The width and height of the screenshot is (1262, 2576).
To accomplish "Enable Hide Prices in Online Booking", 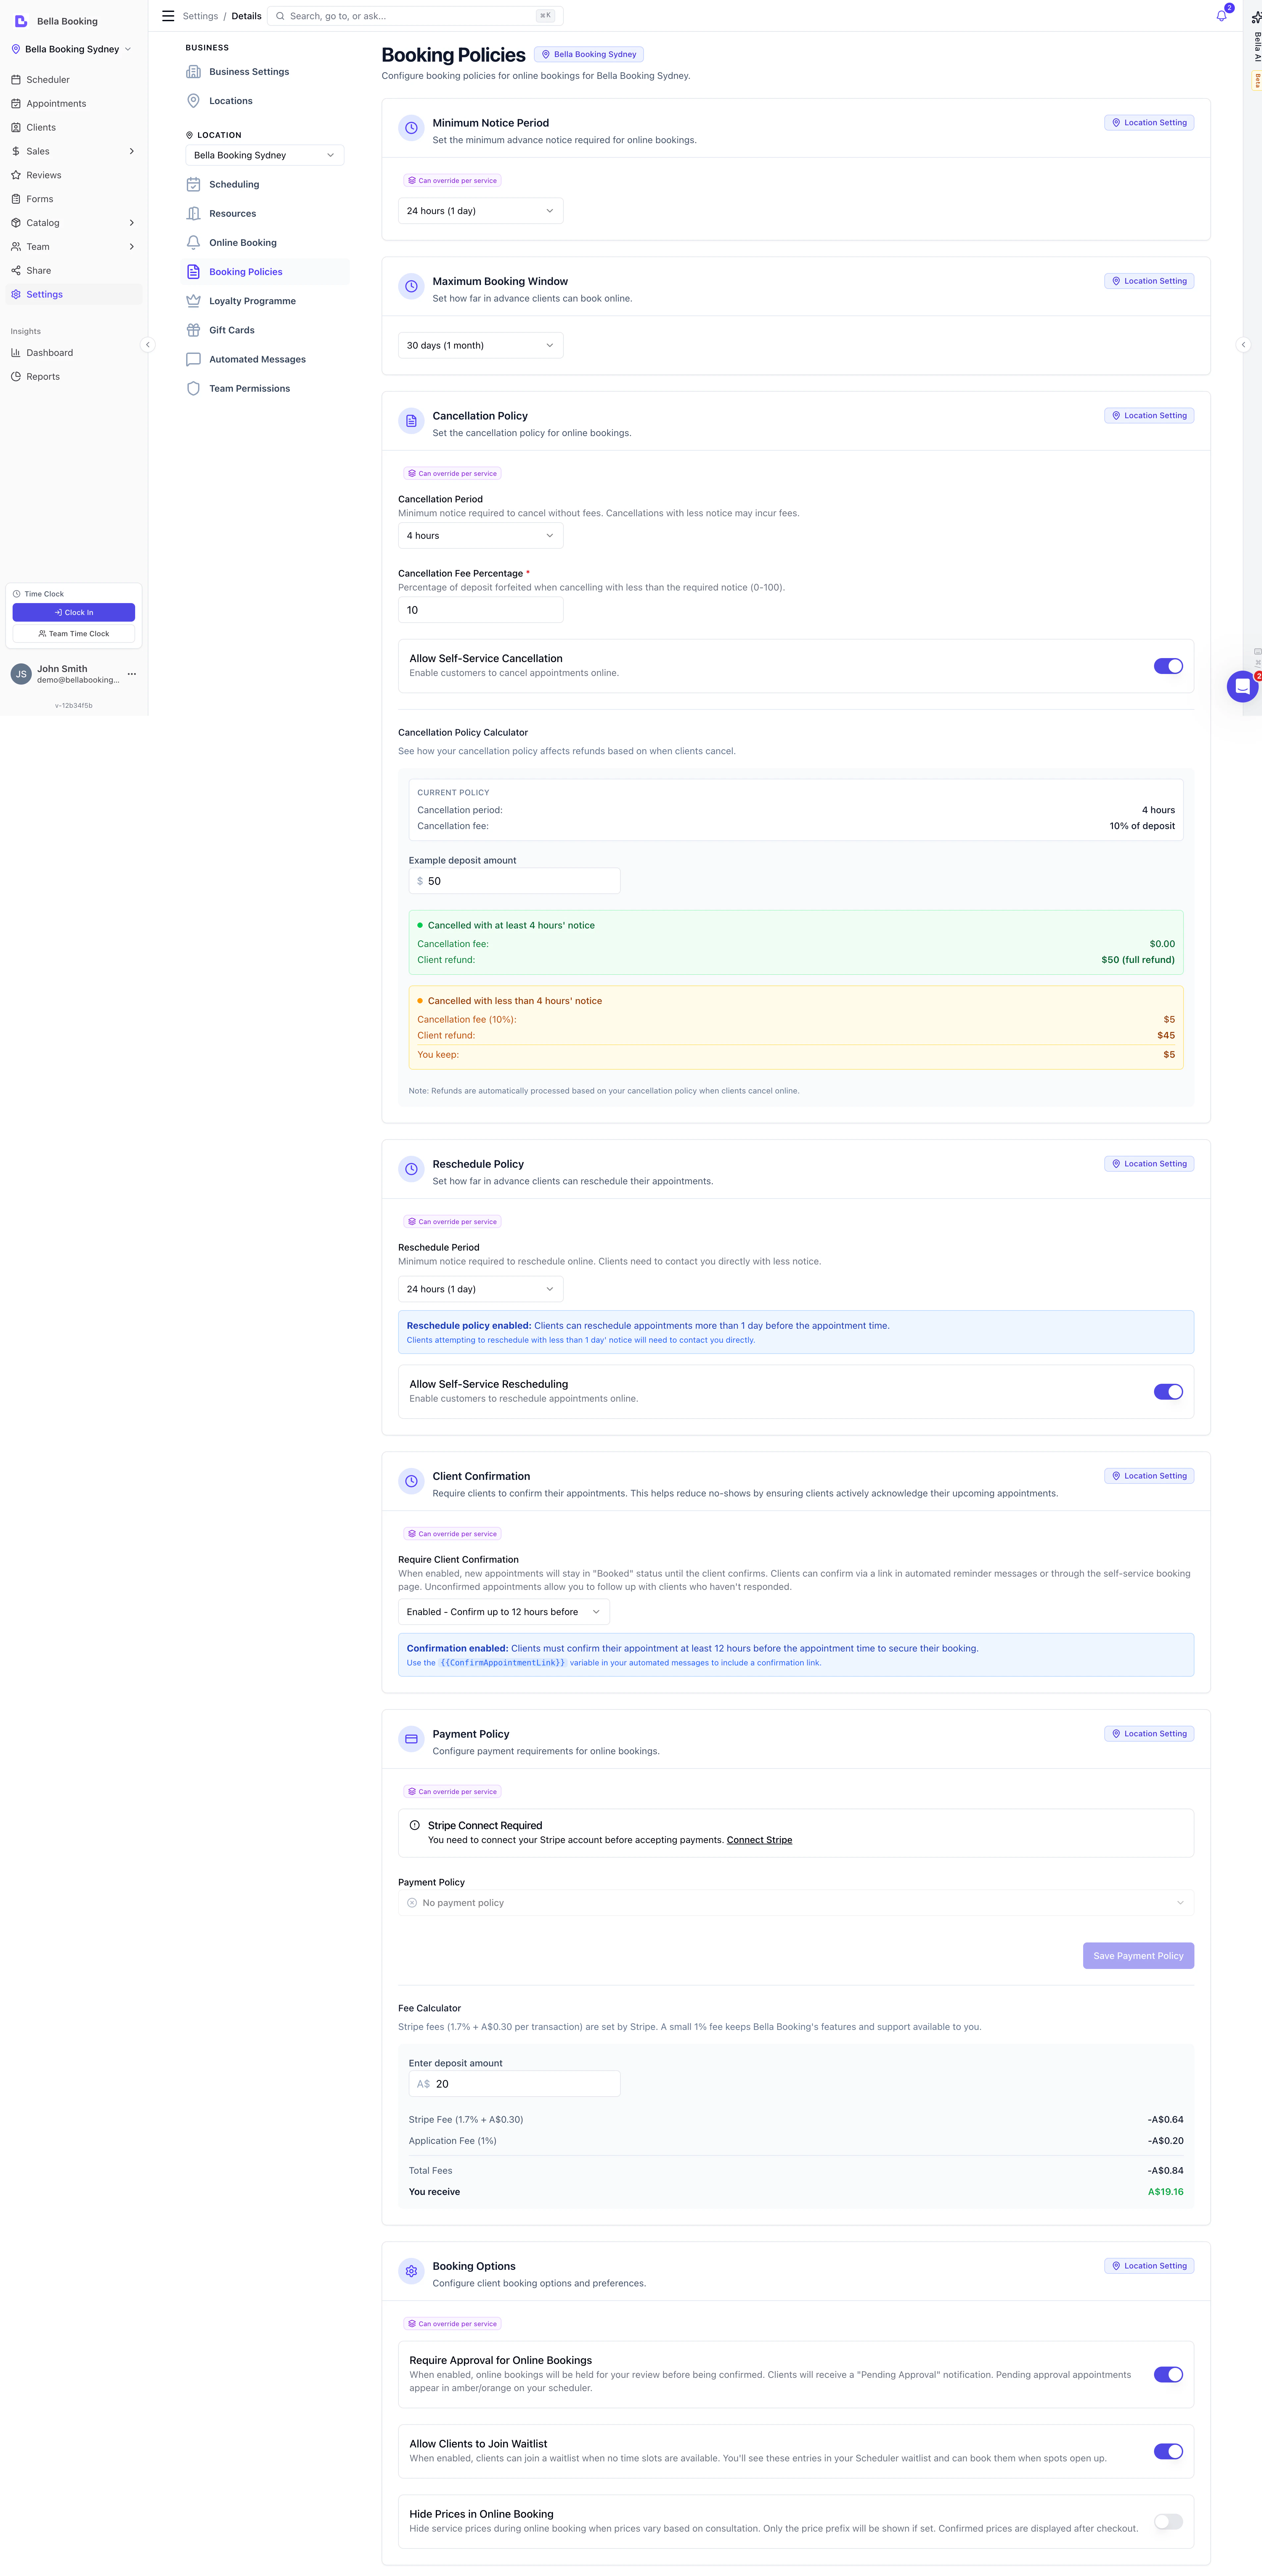I will coord(1168,2522).
